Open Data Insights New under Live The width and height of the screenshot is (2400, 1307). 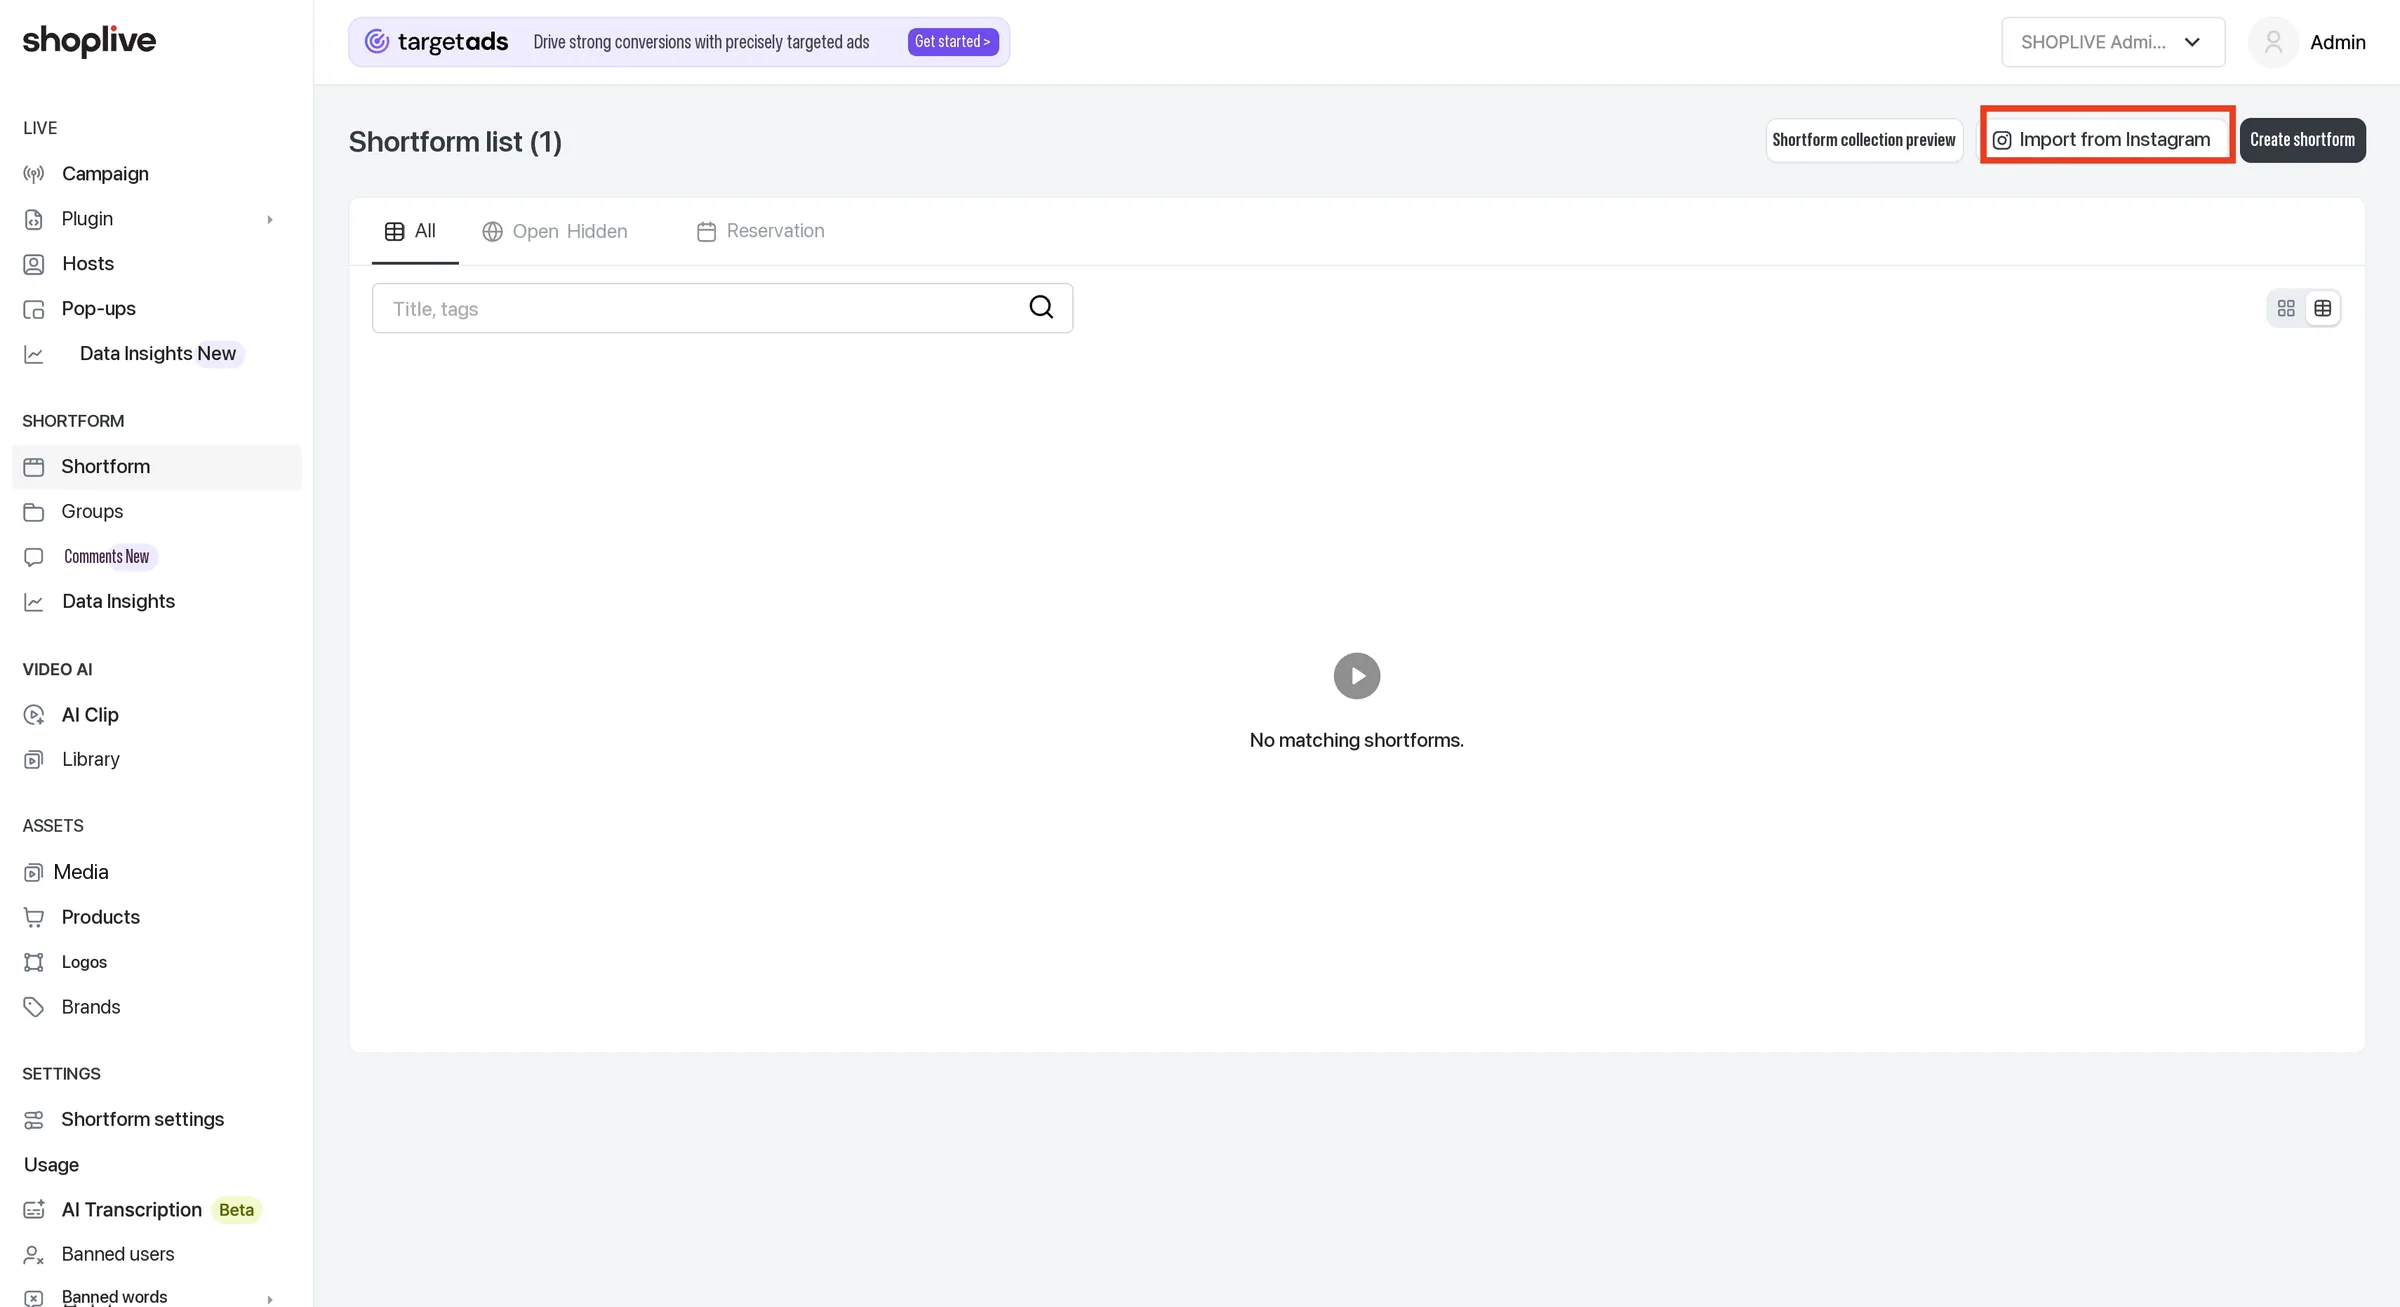(x=158, y=353)
